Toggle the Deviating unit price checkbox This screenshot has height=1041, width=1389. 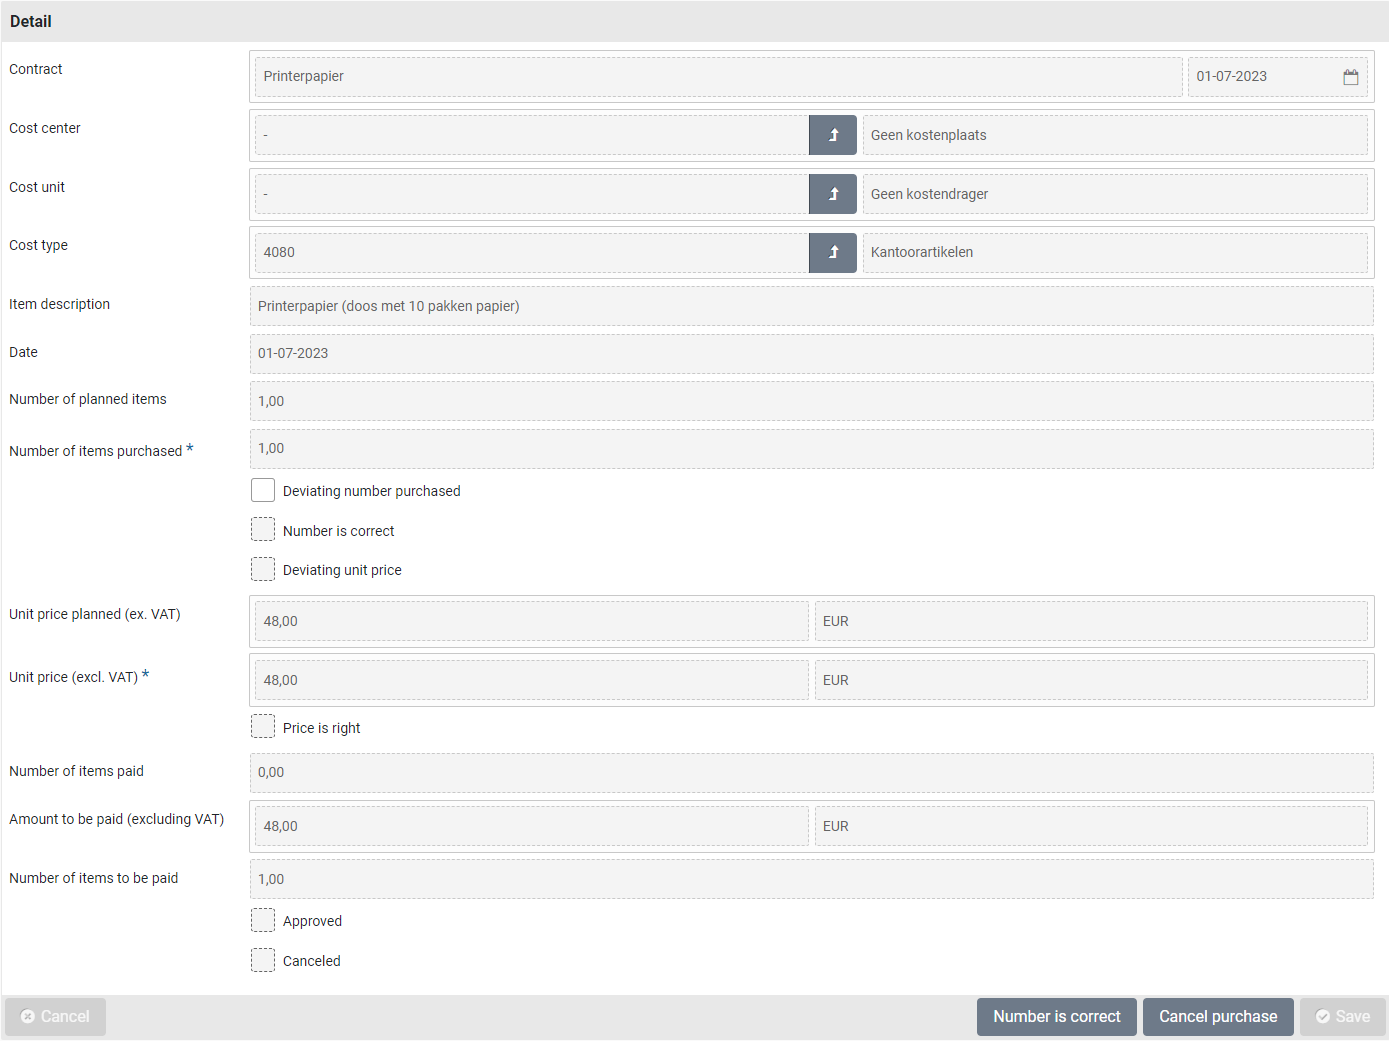tap(263, 569)
